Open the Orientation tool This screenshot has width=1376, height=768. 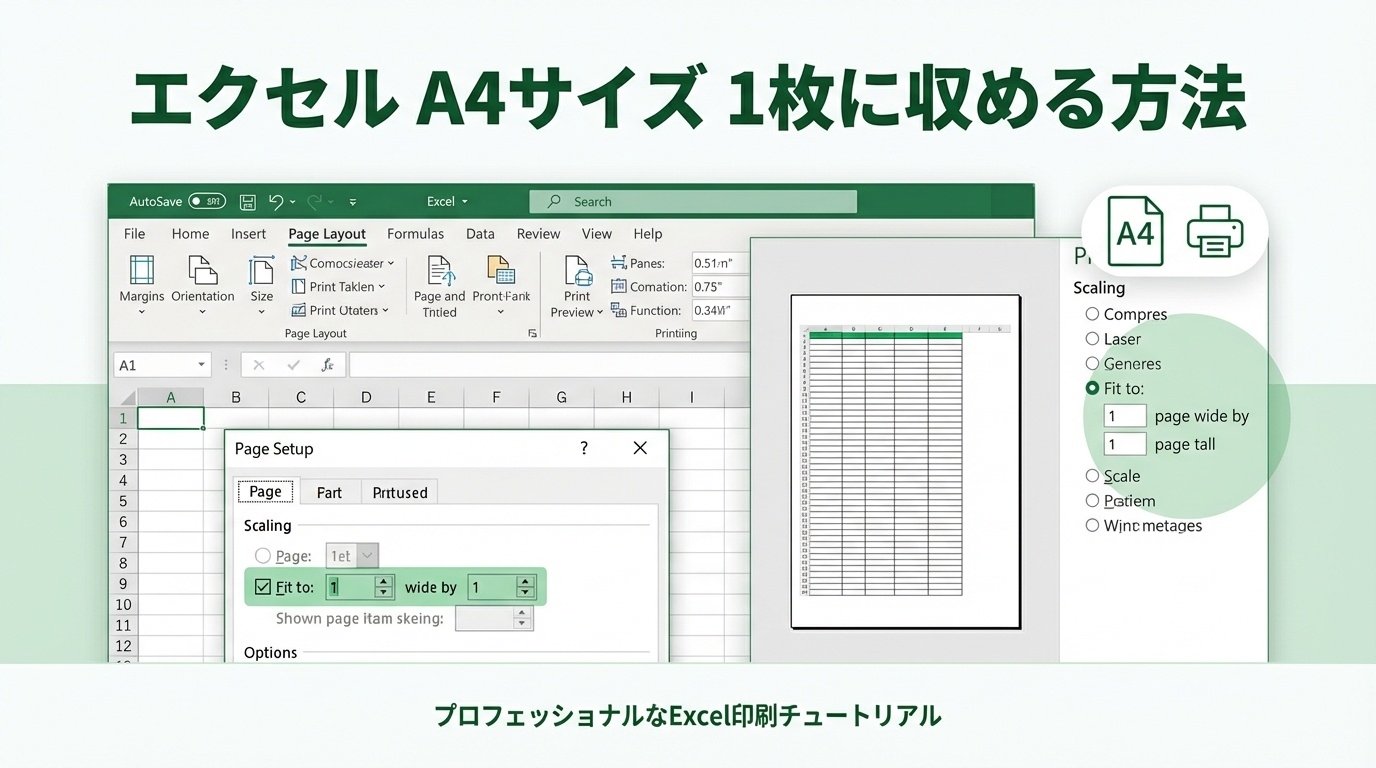coord(202,271)
